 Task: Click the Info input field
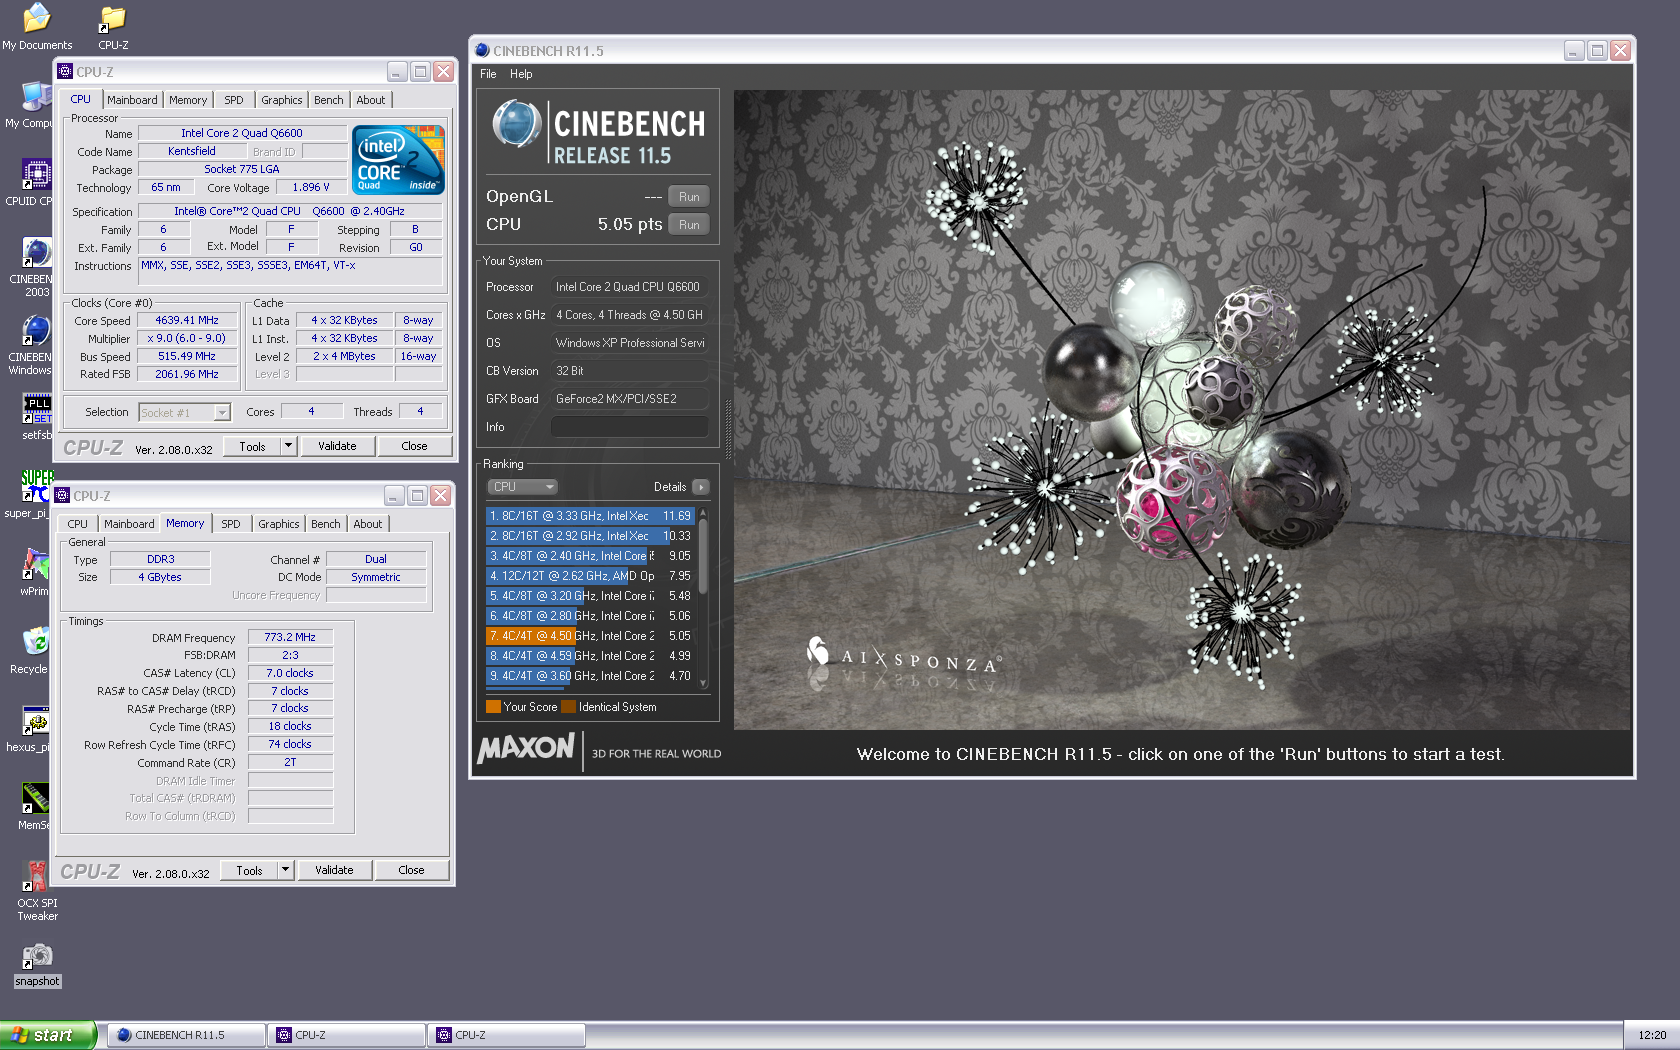coord(629,427)
